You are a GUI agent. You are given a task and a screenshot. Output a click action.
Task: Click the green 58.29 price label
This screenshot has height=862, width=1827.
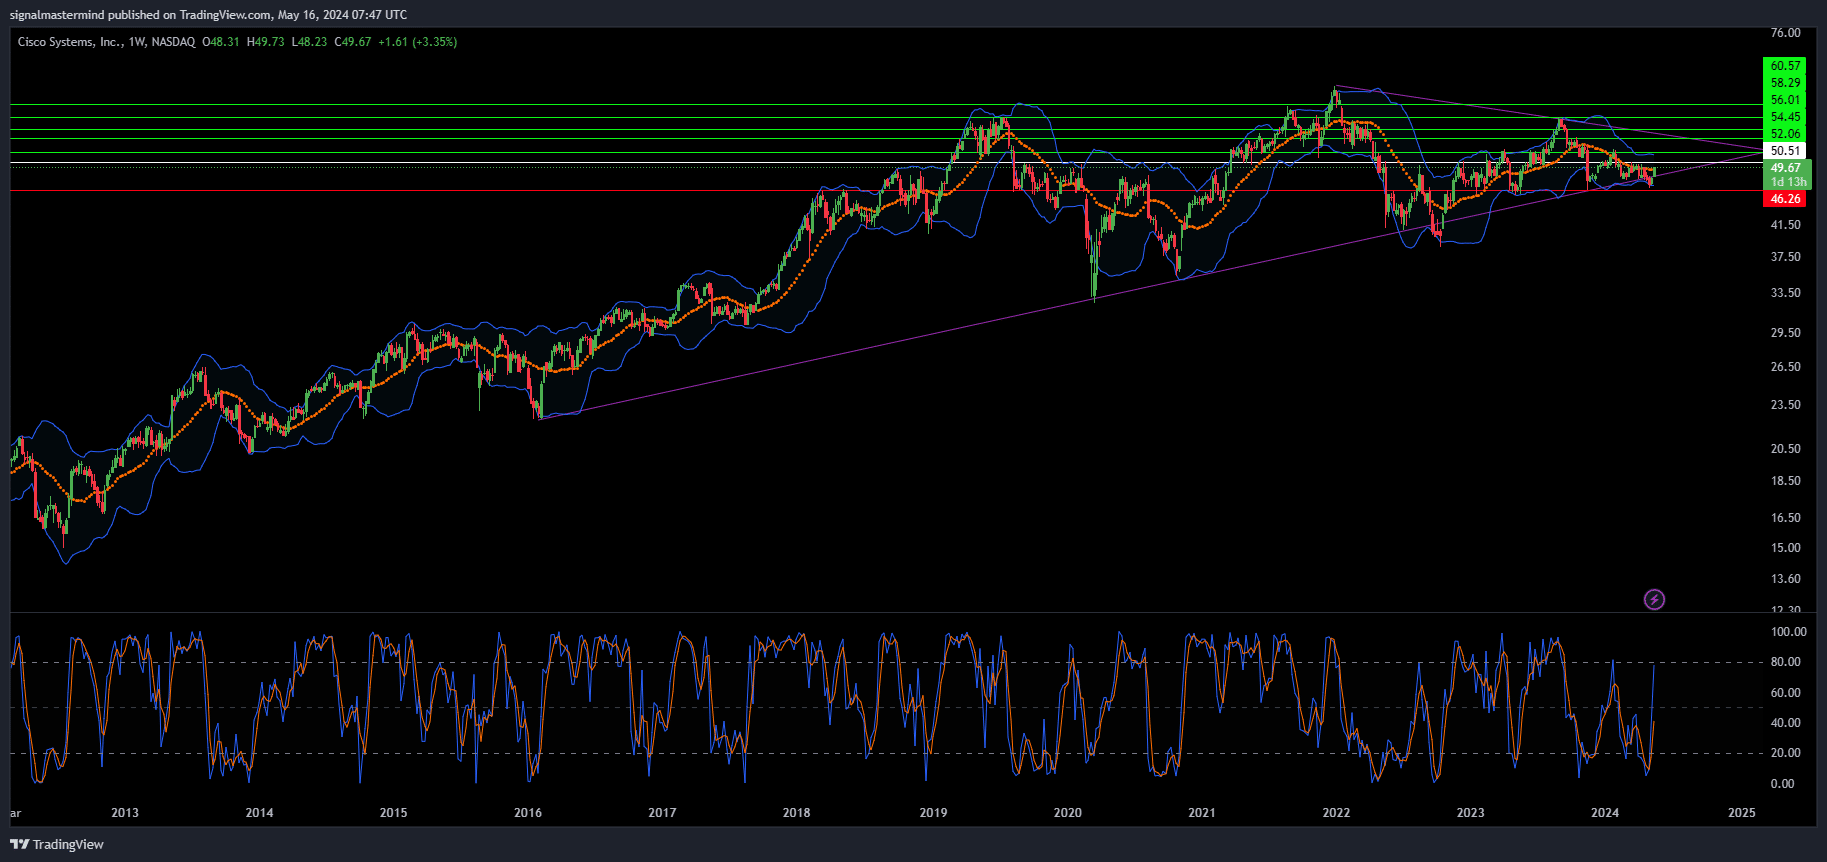pos(1785,83)
